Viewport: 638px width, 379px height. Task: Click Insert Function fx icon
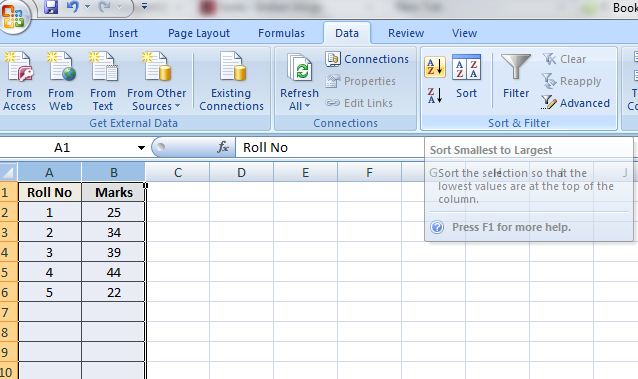pyautogui.click(x=223, y=147)
